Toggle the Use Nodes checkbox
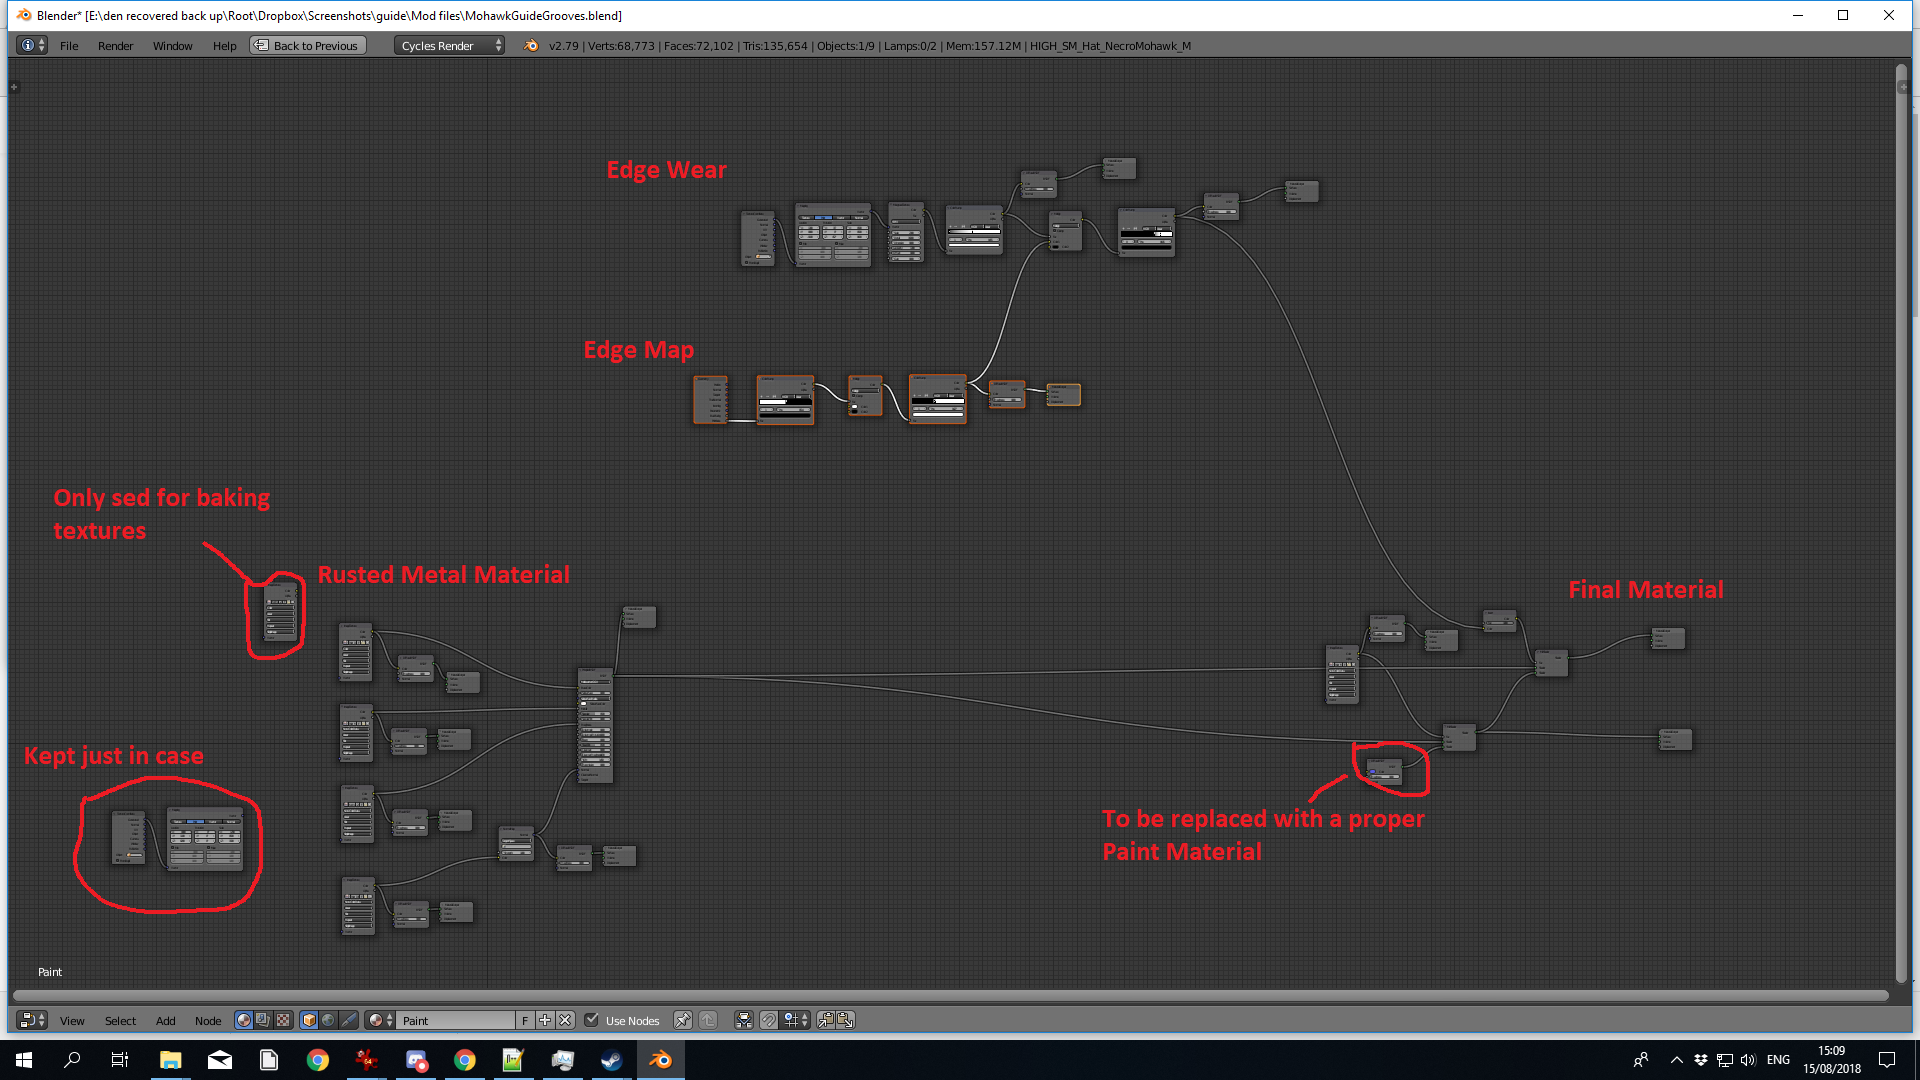 tap(592, 1020)
